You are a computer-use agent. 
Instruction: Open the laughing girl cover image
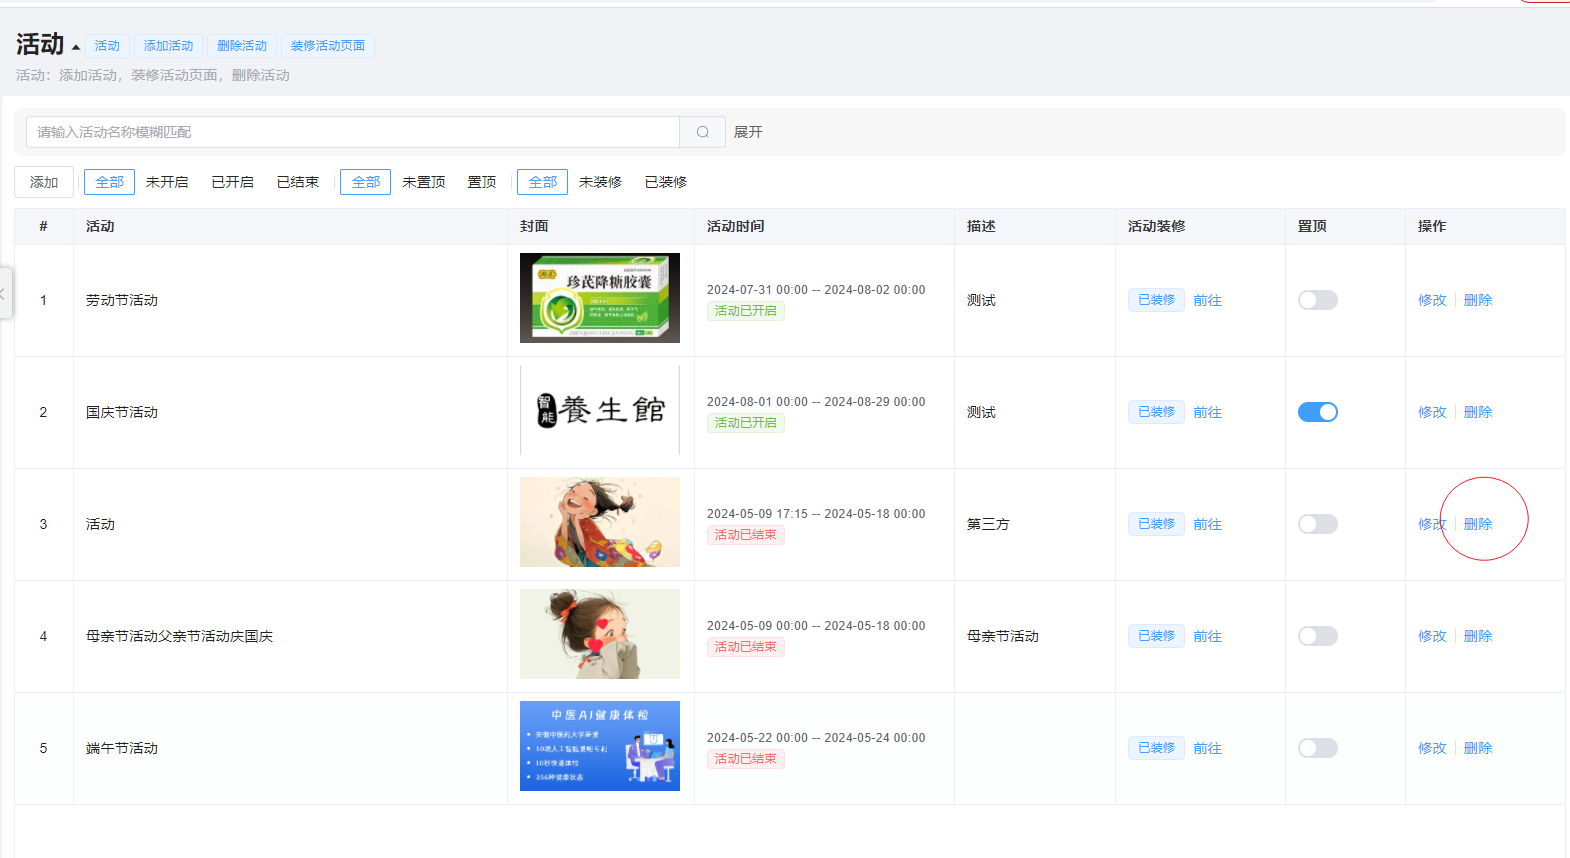click(600, 522)
